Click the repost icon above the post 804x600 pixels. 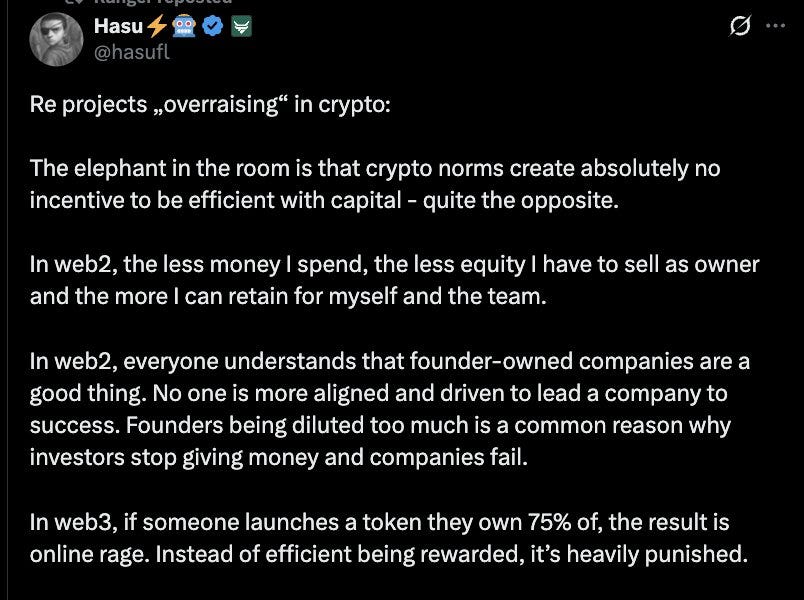pos(72,3)
